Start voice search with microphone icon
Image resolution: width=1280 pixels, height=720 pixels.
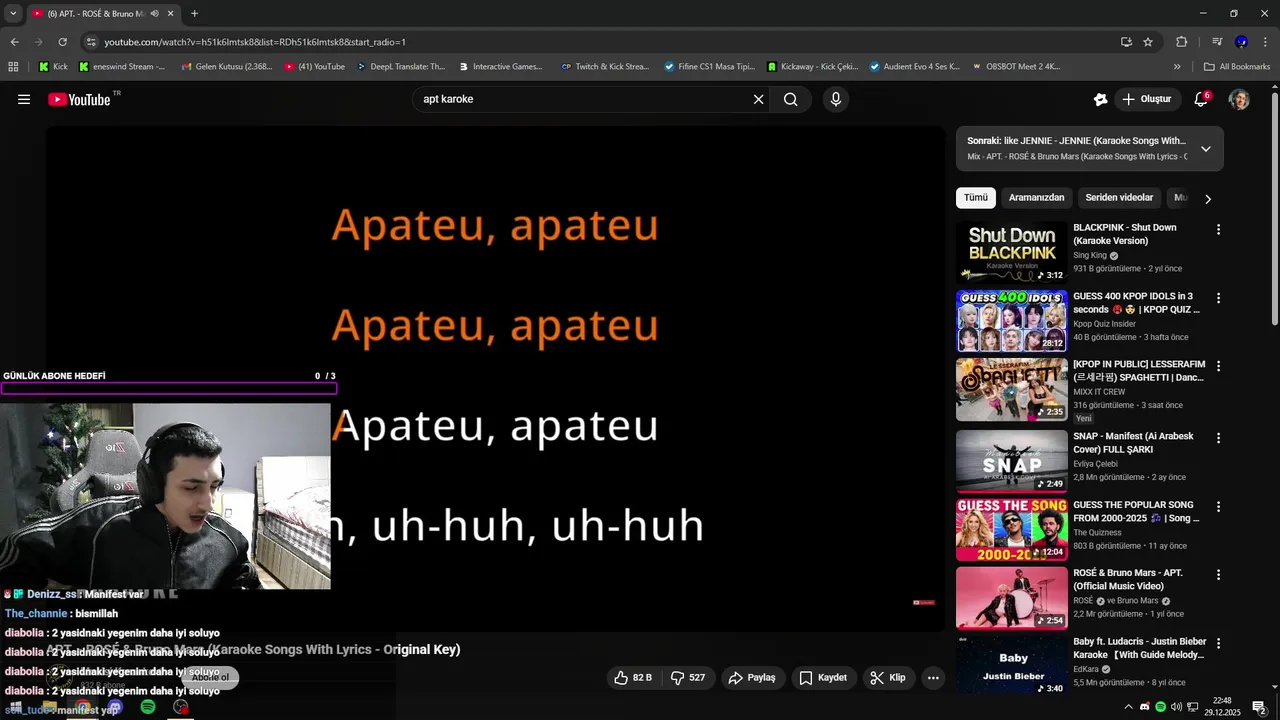tap(836, 99)
